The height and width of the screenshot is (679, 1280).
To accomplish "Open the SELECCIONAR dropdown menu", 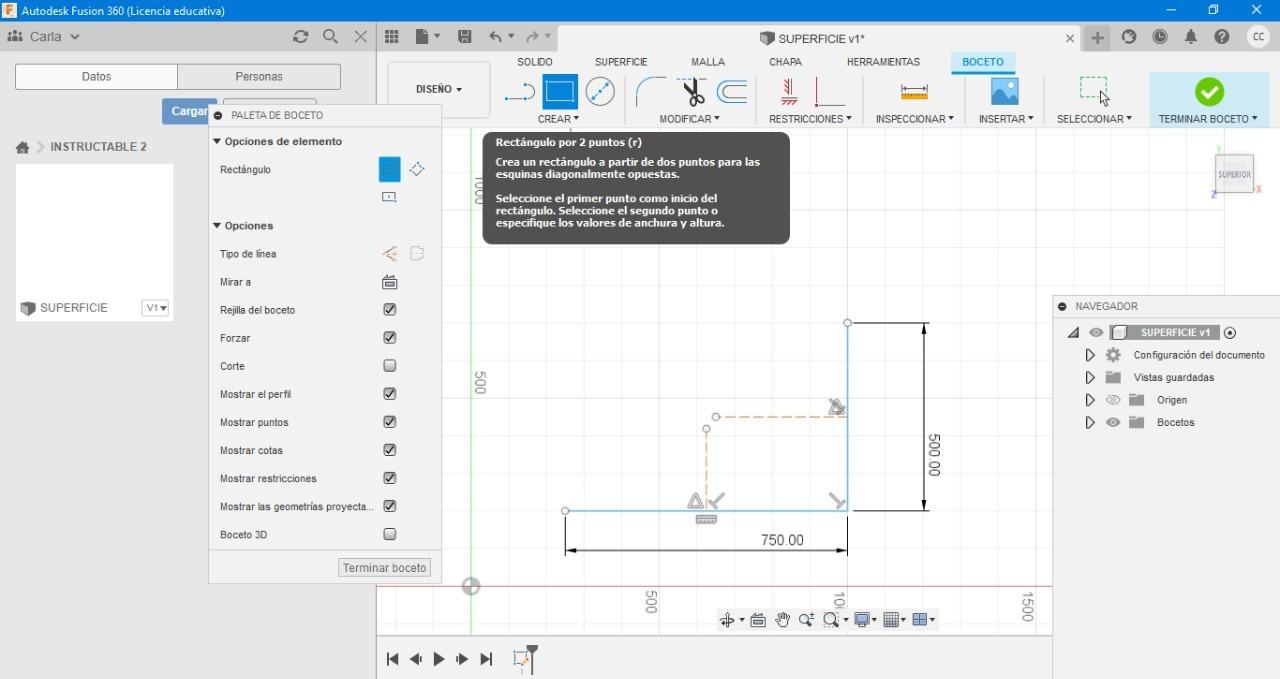I will point(1094,119).
